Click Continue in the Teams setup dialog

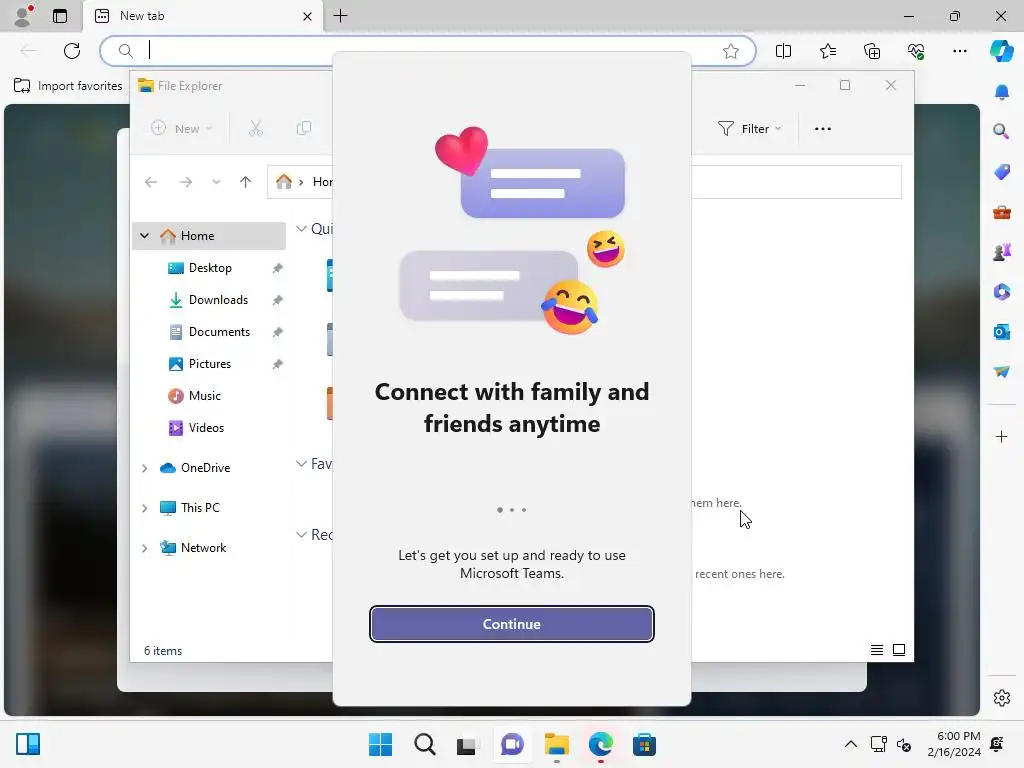(511, 624)
